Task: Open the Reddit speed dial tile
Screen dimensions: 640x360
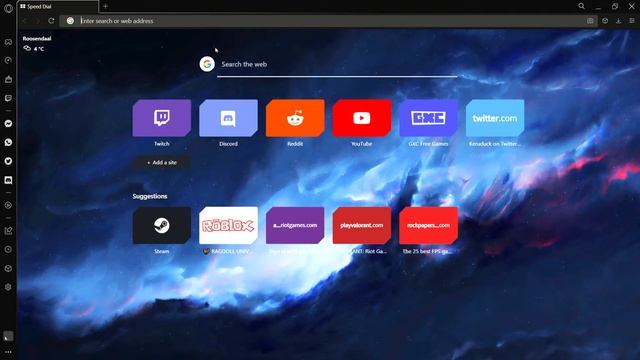Action: pyautogui.click(x=295, y=118)
